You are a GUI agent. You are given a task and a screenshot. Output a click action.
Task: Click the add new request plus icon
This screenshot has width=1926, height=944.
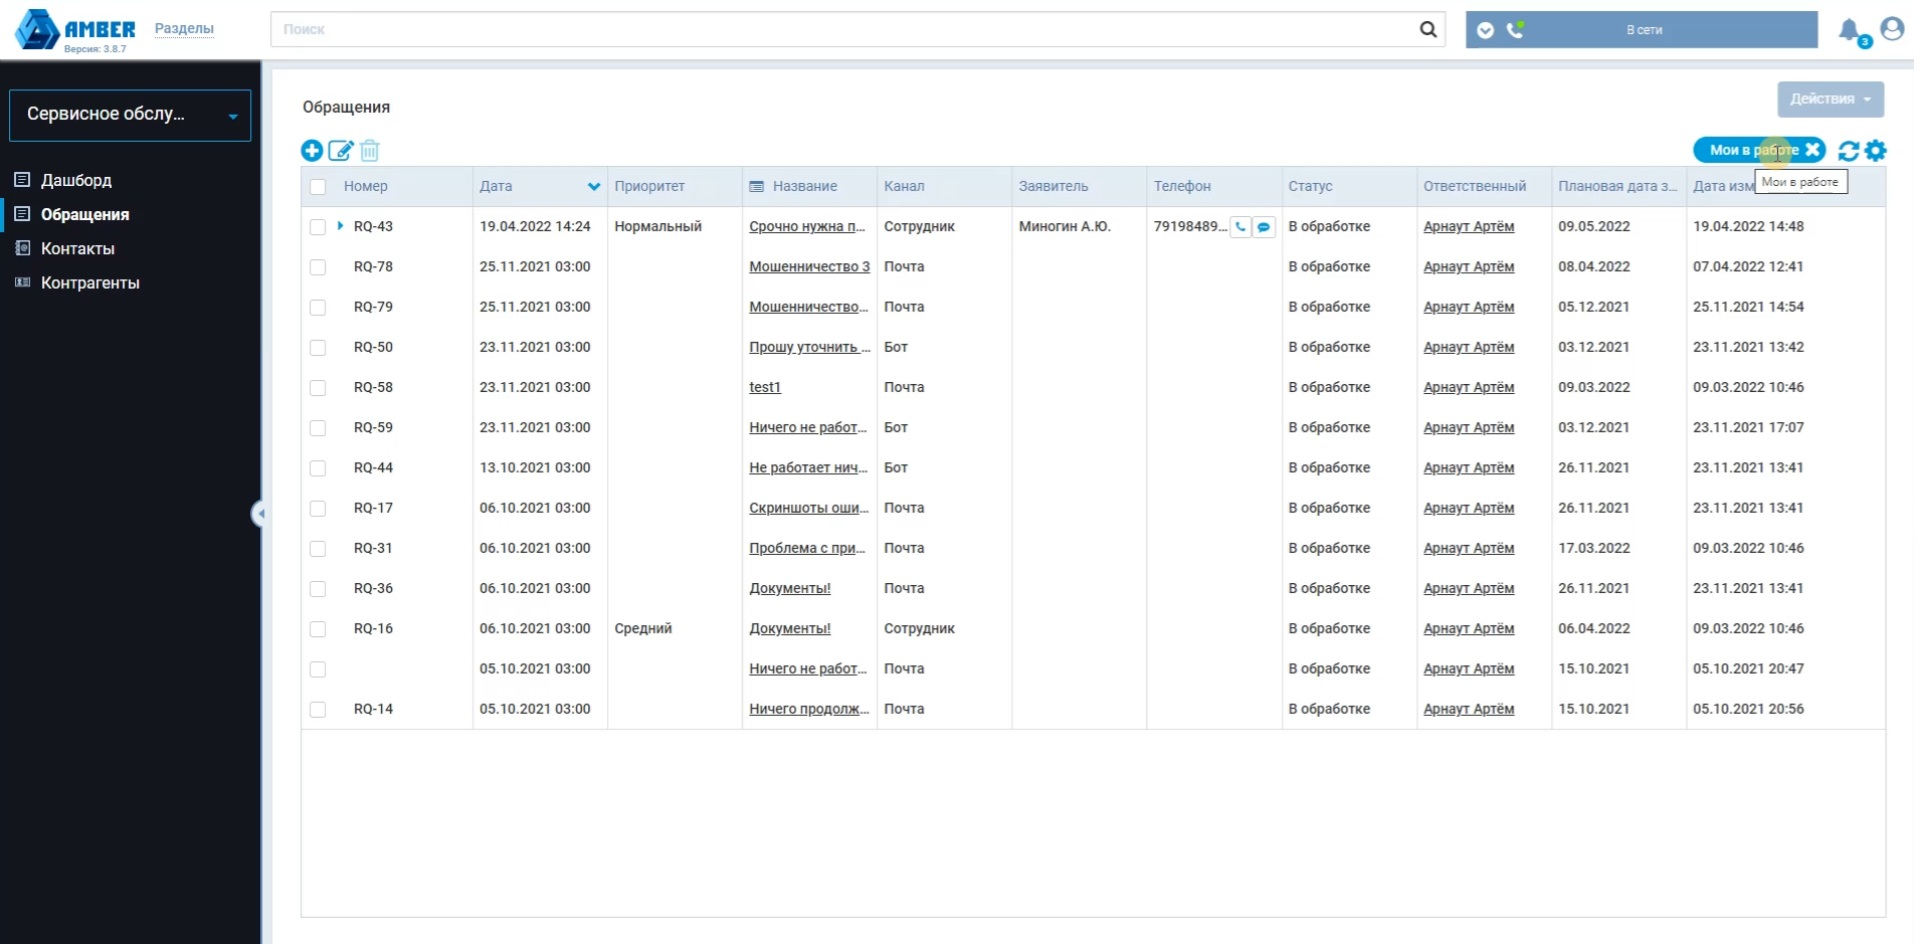312,151
